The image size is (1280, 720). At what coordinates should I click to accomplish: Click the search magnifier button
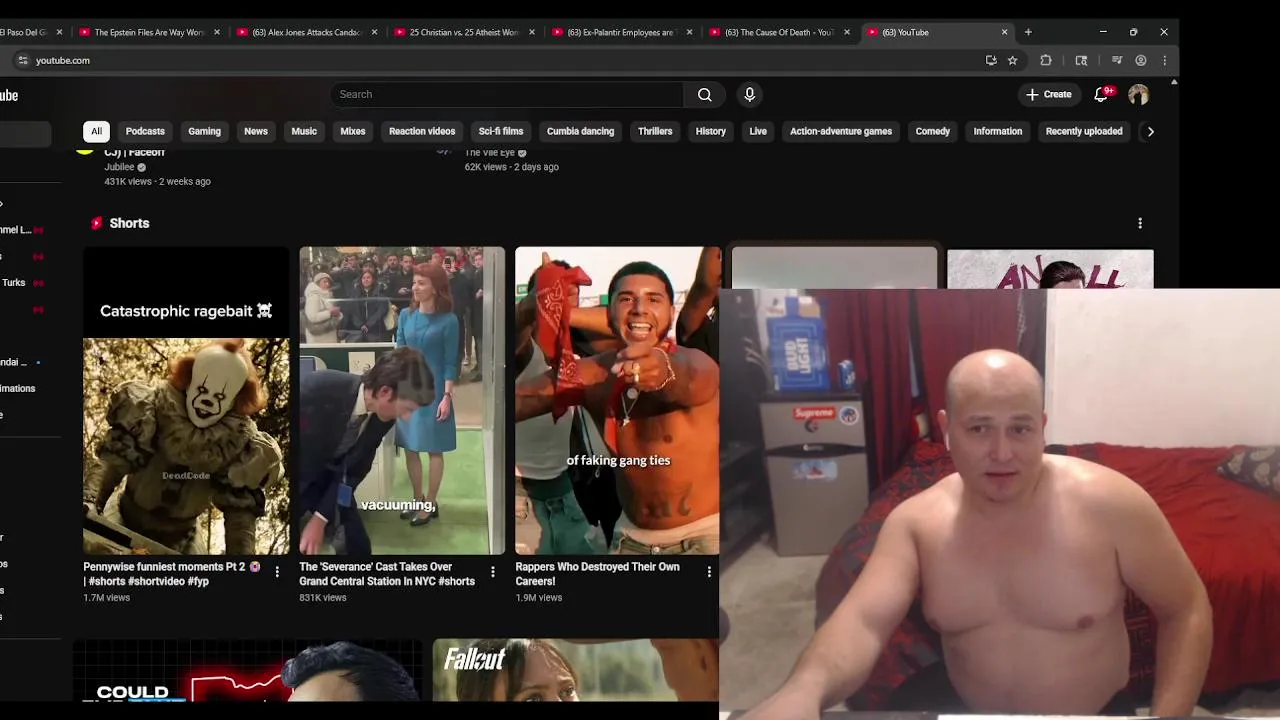point(705,94)
